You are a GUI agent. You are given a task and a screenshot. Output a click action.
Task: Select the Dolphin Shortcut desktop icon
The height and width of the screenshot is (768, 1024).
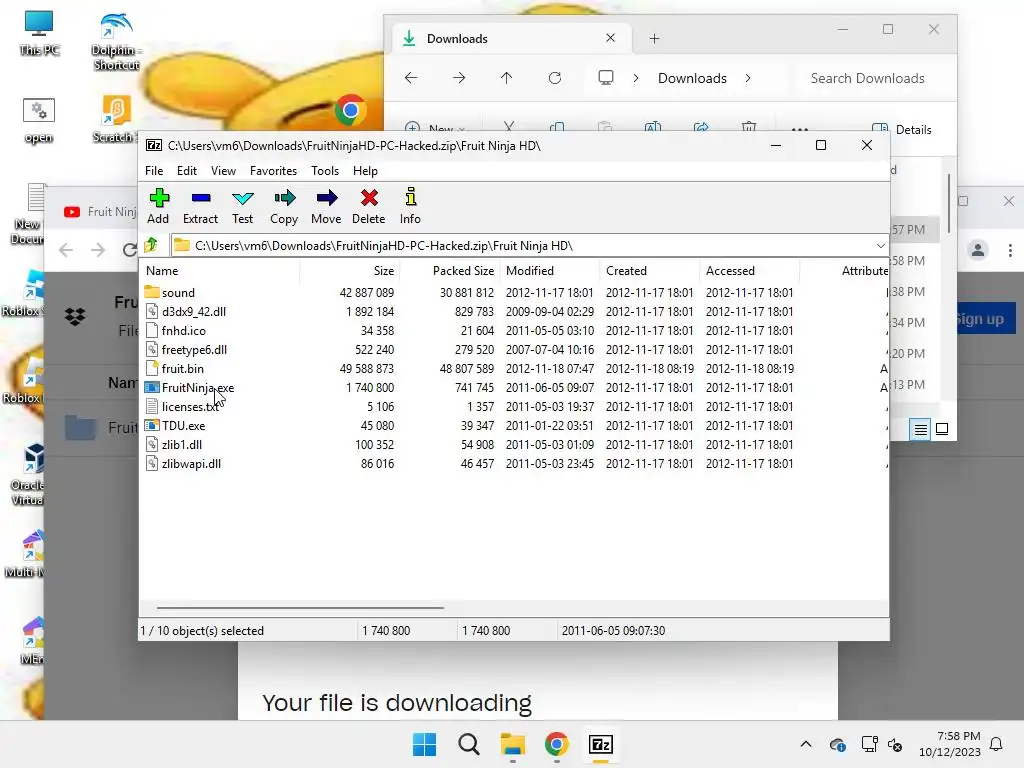[116, 42]
